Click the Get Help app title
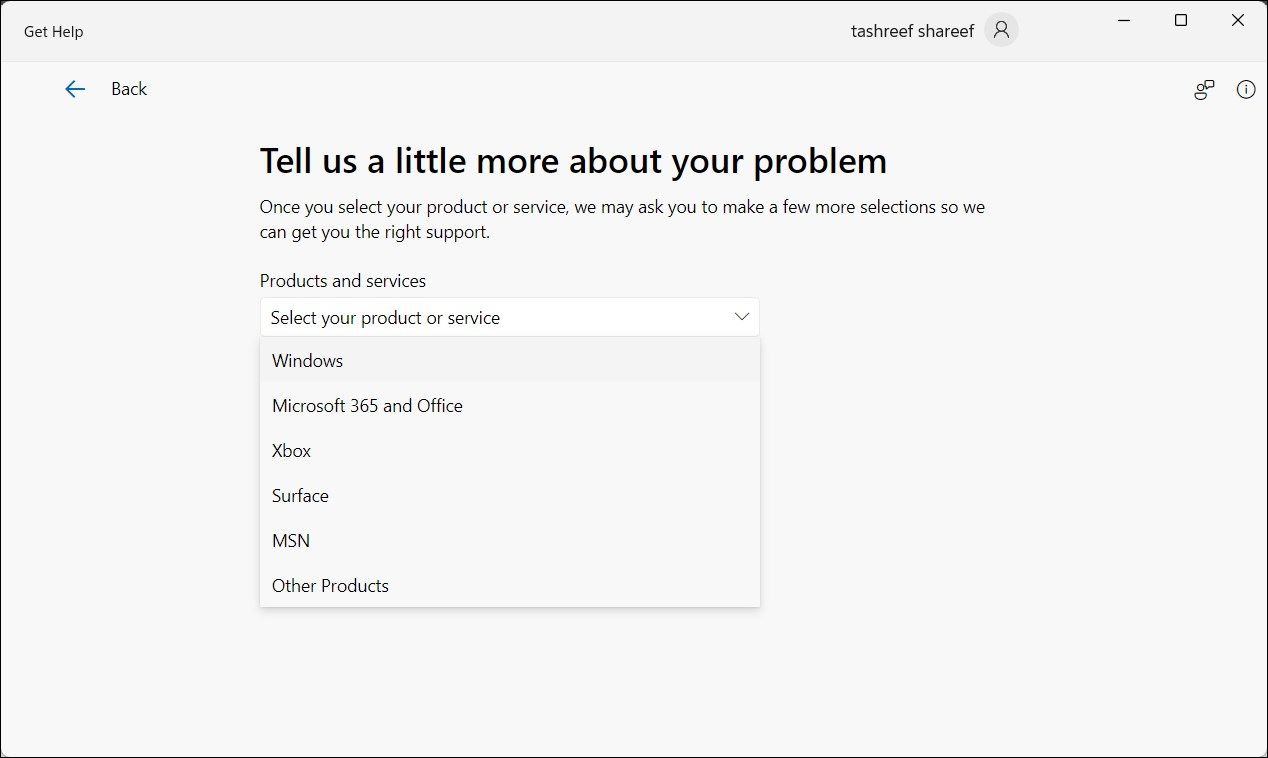 [53, 31]
